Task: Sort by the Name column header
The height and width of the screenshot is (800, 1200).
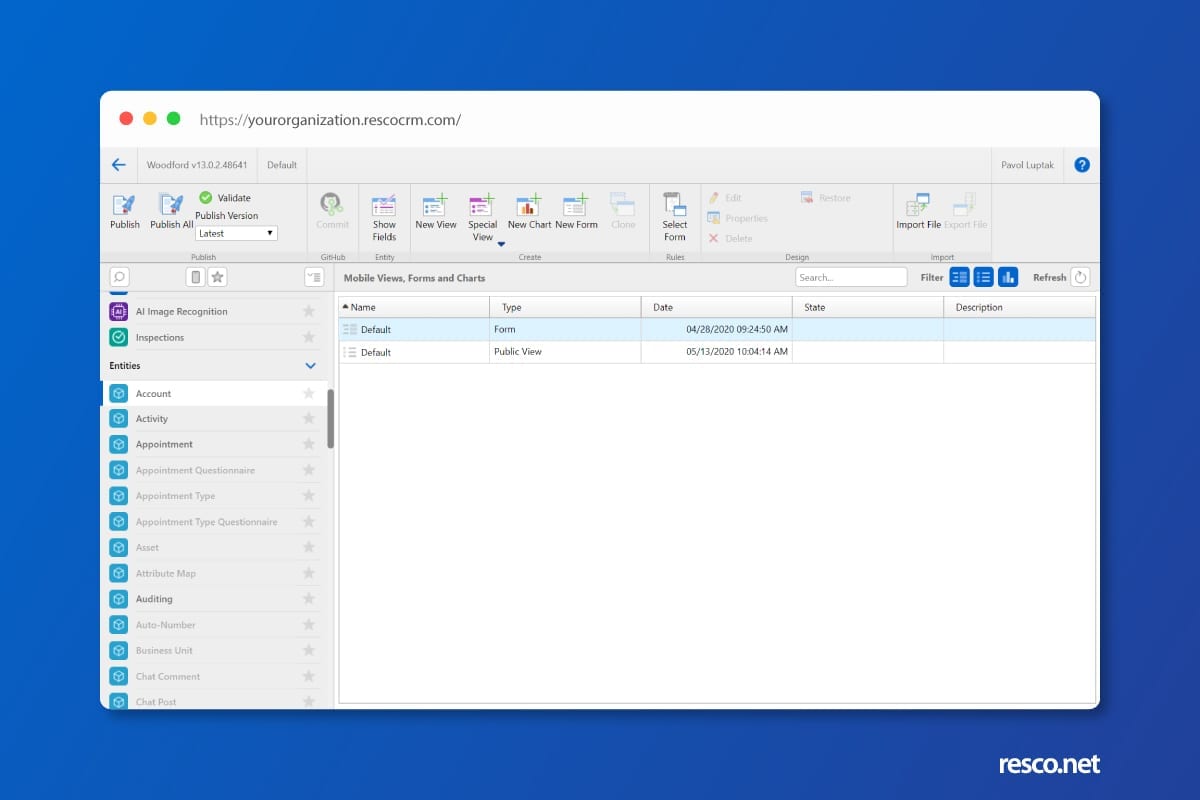Action: [414, 307]
